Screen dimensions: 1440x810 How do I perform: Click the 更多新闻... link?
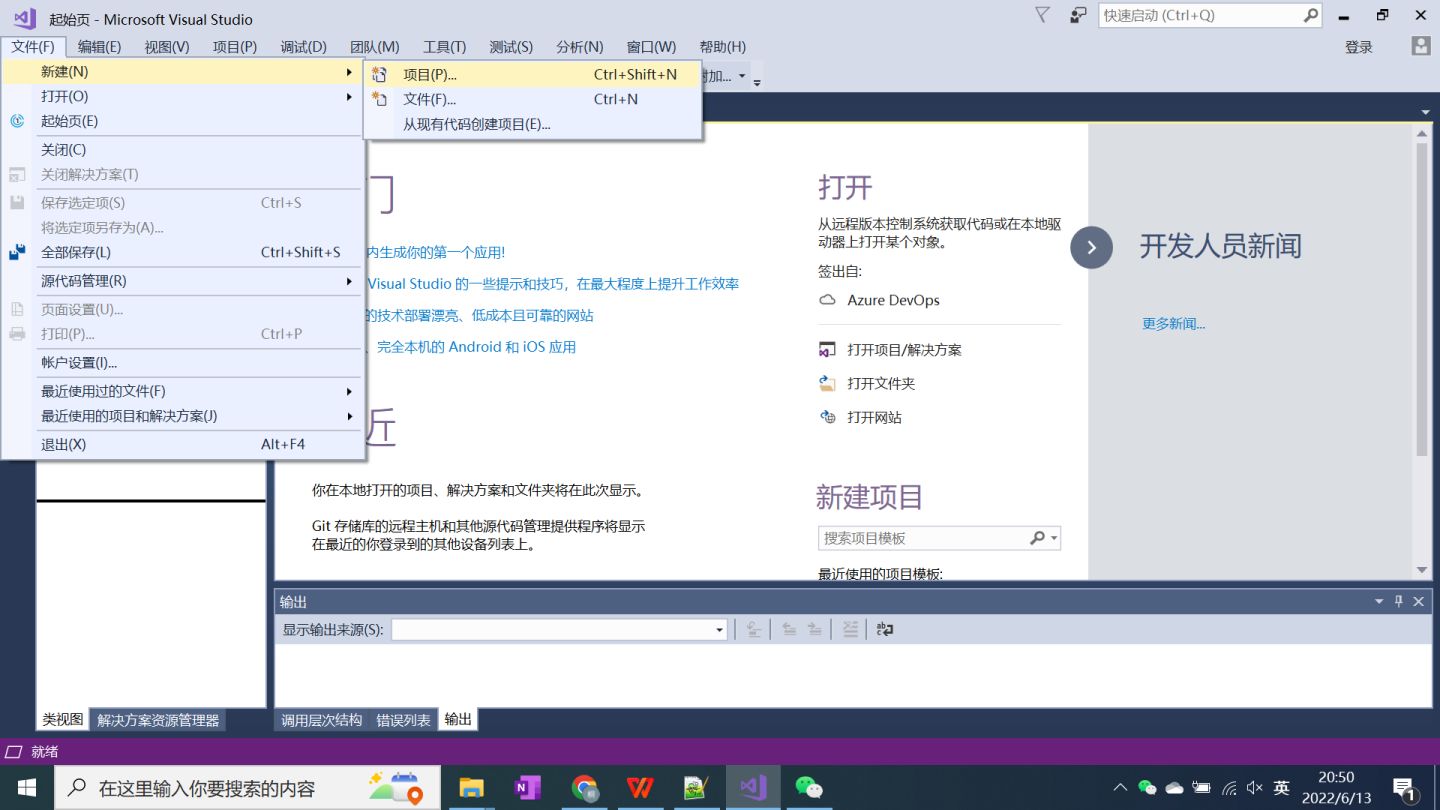tap(1173, 324)
